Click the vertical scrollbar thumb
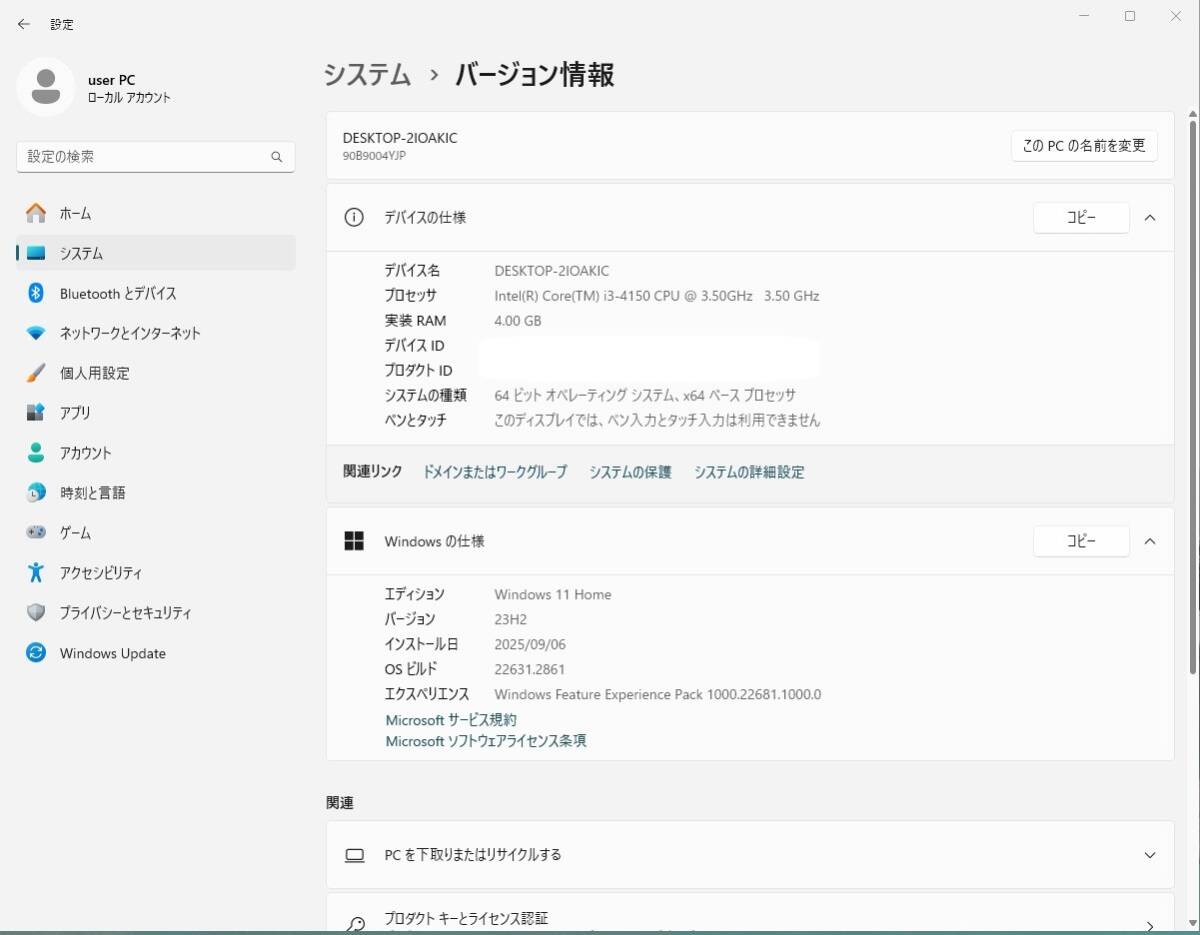The width and height of the screenshot is (1200, 935). point(1192,396)
